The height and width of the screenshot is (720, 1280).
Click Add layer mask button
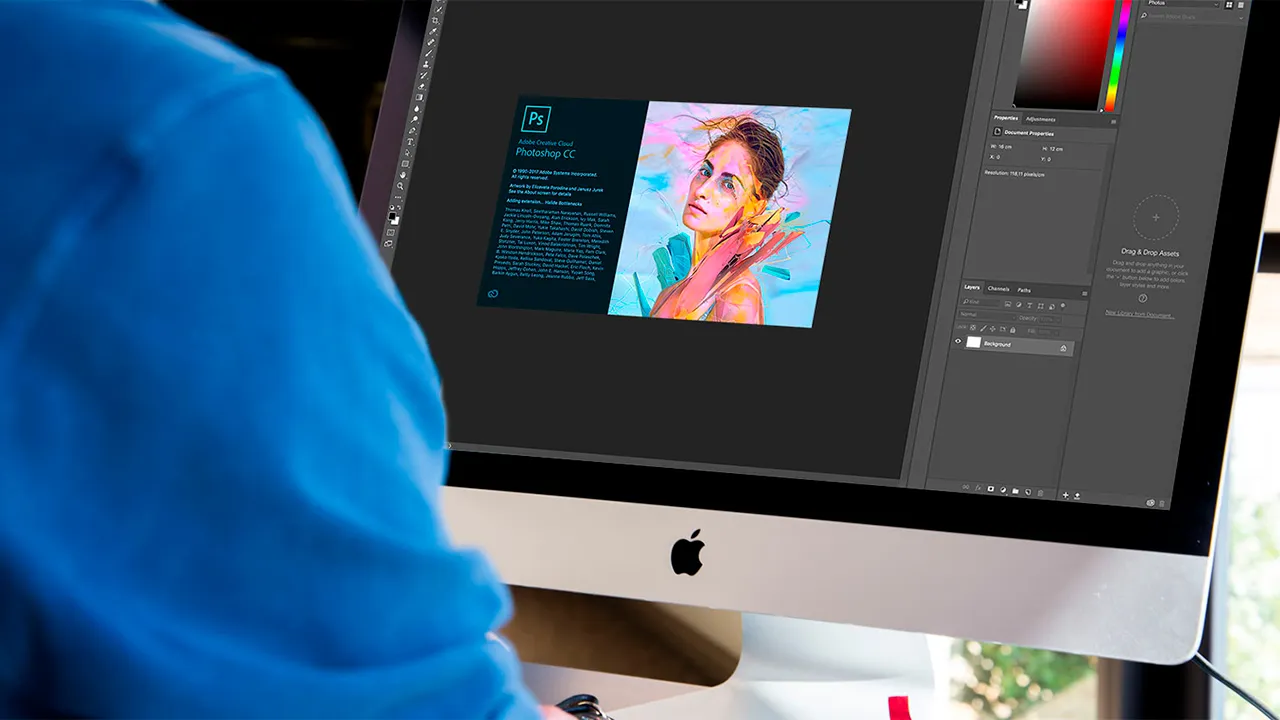991,489
